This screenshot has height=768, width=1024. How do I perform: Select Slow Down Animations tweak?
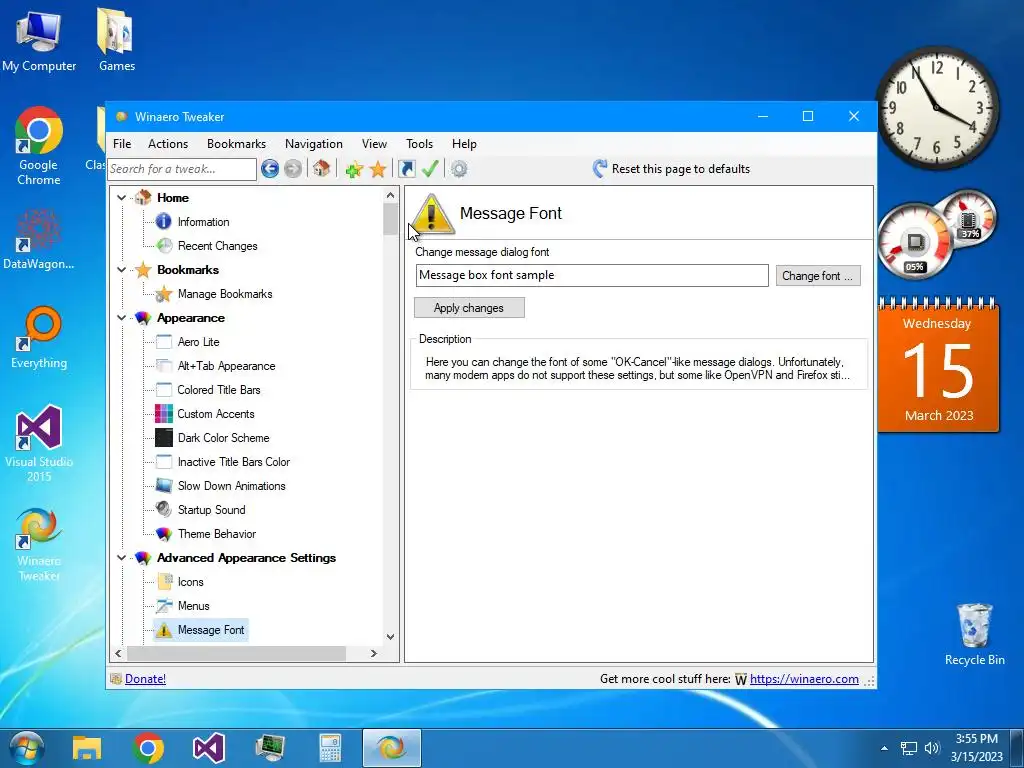pyautogui.click(x=231, y=486)
